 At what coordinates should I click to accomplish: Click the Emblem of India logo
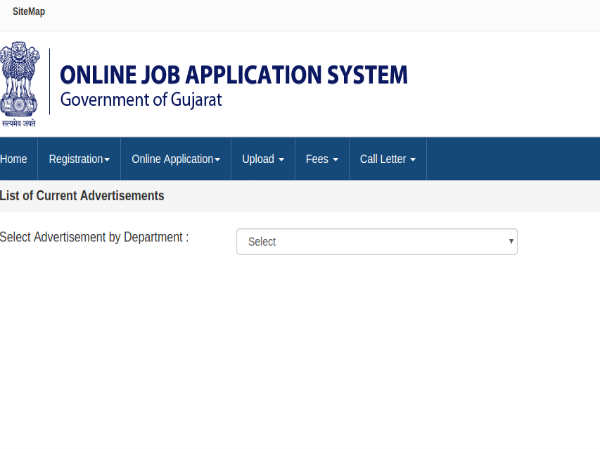tap(18, 78)
